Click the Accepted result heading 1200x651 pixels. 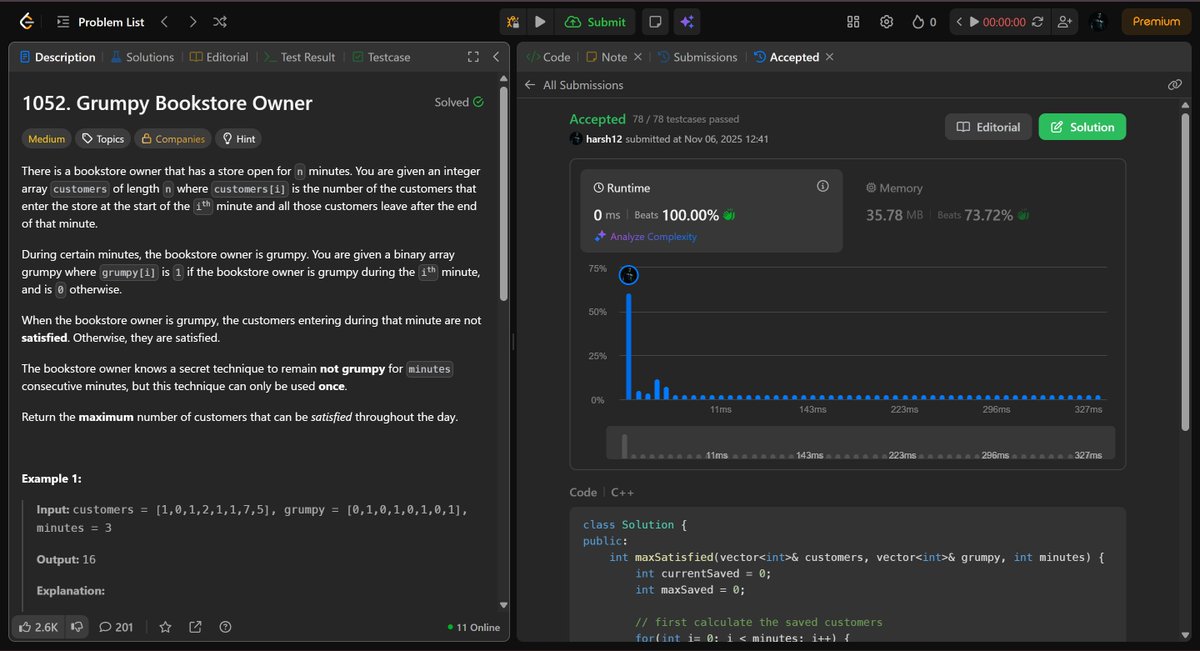(597, 119)
